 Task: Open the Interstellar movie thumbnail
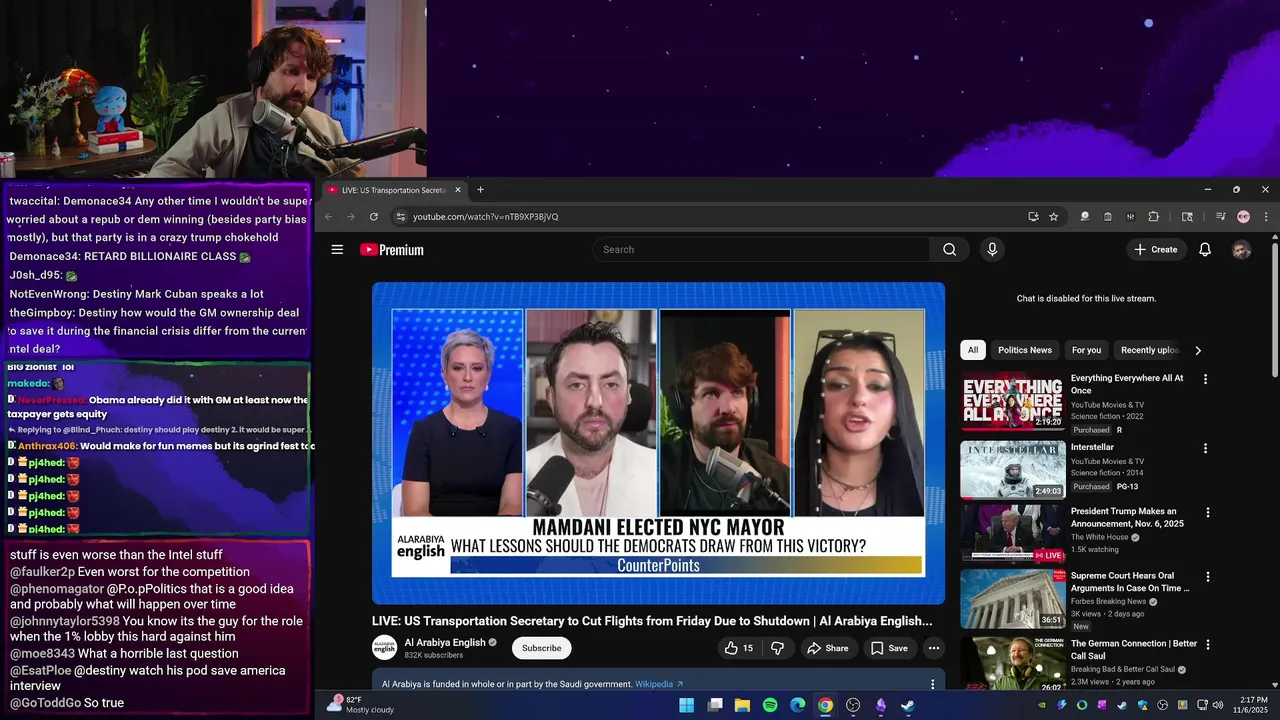tap(1013, 469)
